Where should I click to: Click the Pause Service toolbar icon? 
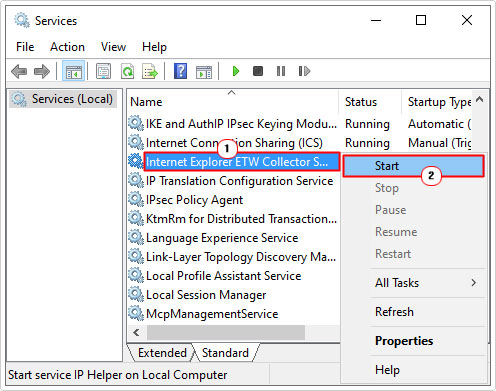281,71
